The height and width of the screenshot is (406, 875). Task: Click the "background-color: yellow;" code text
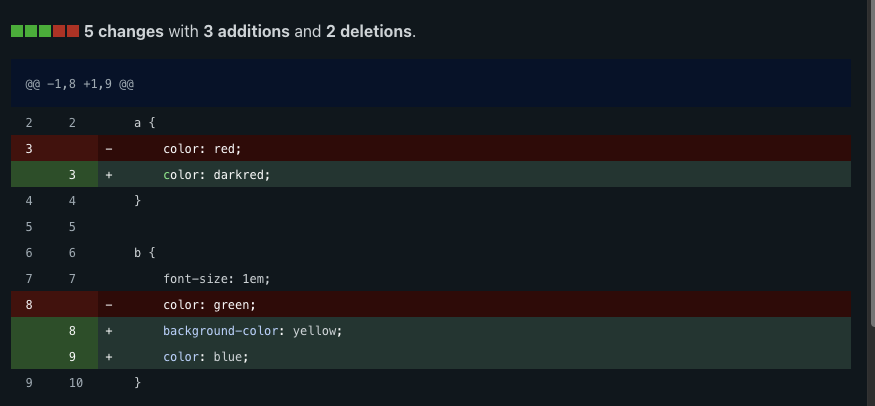click(x=252, y=330)
